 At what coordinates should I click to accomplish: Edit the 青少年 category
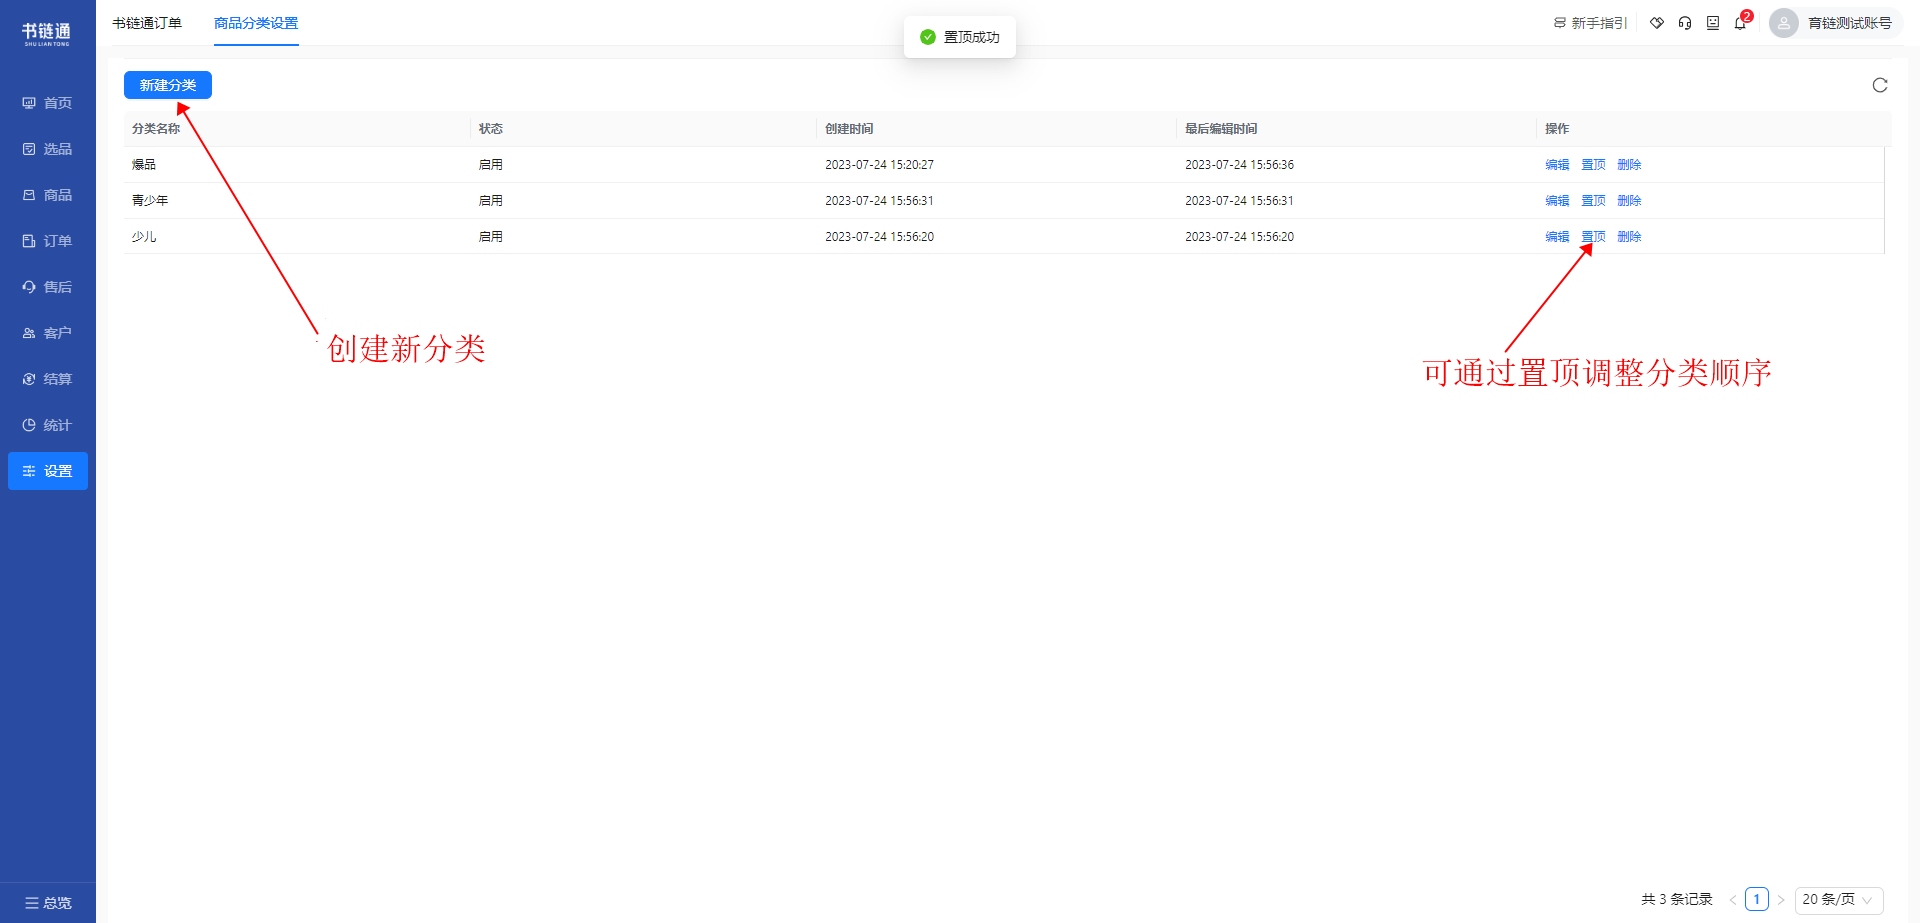point(1557,201)
